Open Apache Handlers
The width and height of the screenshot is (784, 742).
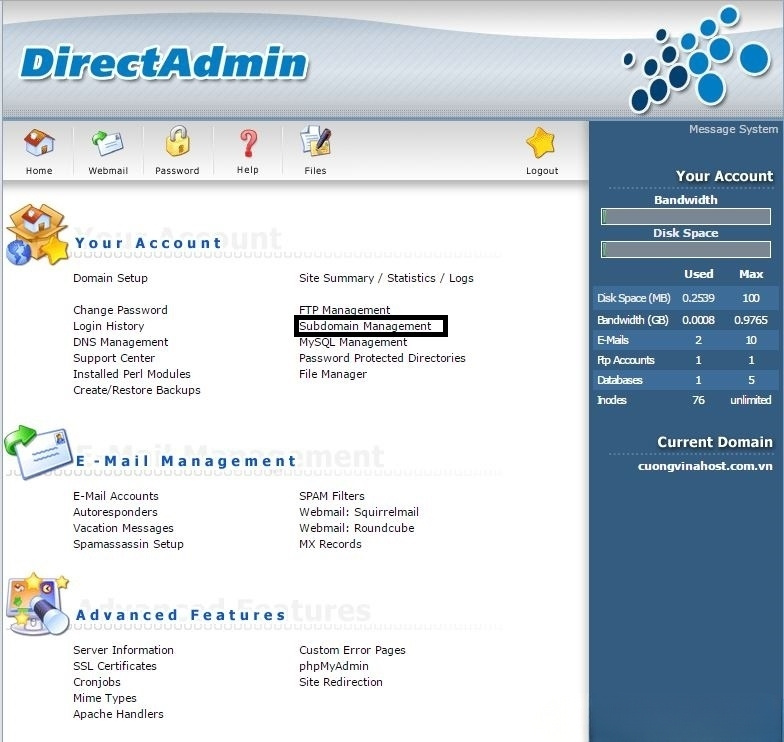(x=118, y=714)
